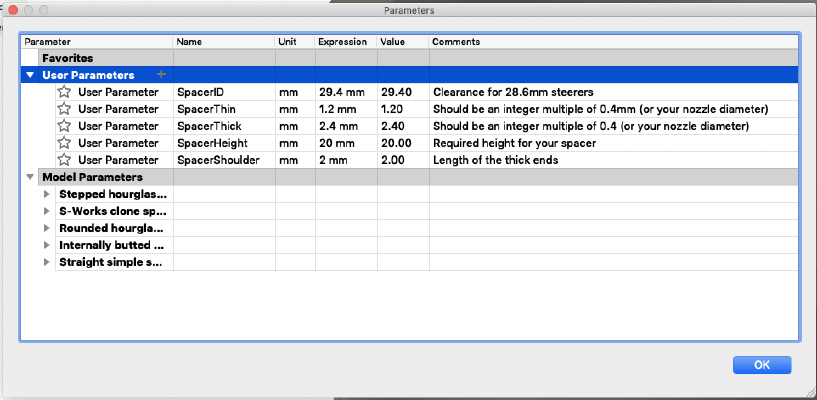This screenshot has height=400, width=817.
Task: Expand the S-Works clone spacer group
Action: [47, 211]
